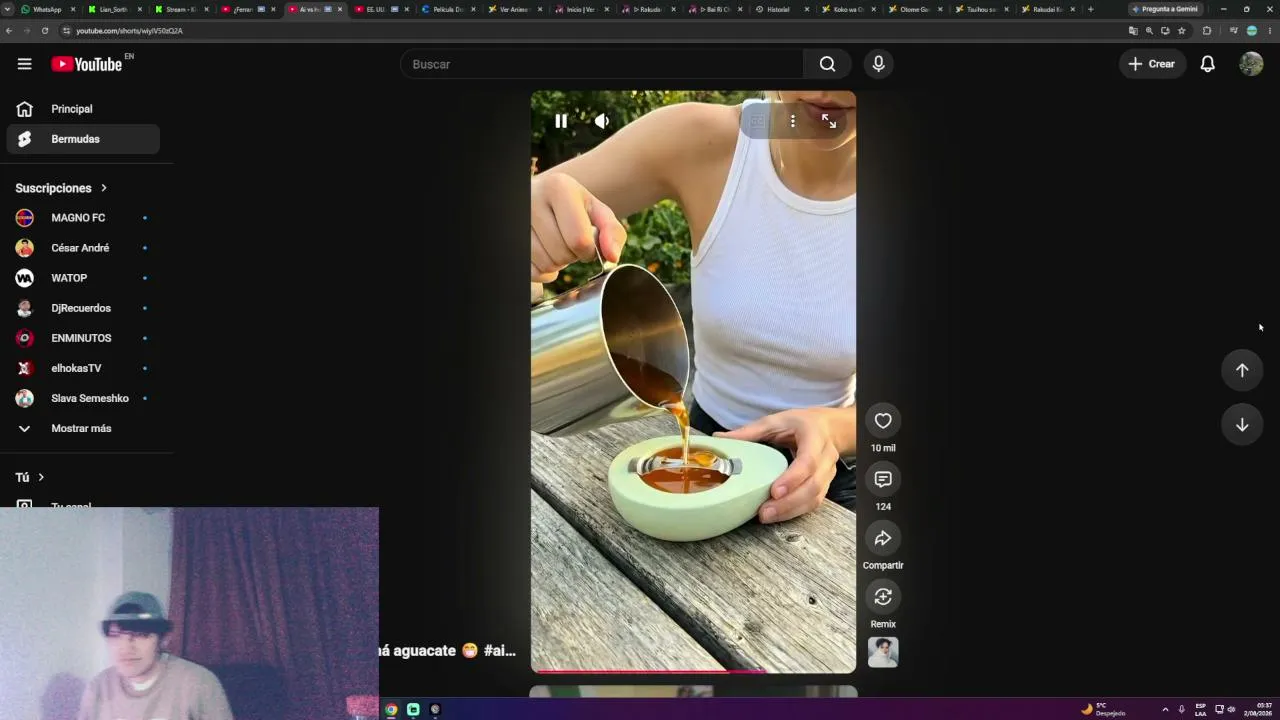Zoom the page via magnifier icon

point(1149,31)
